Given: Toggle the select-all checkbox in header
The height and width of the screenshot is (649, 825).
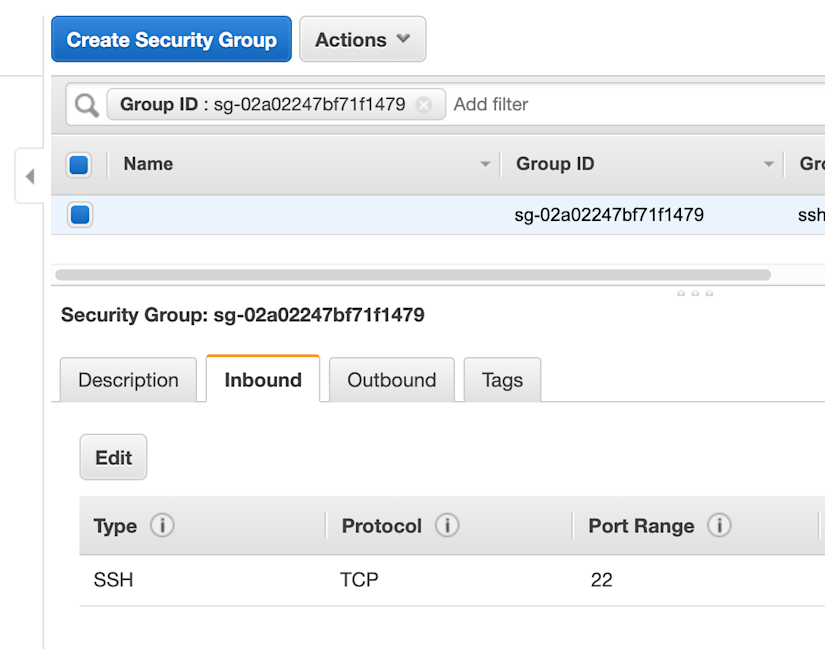Looking at the screenshot, I should coord(79,164).
